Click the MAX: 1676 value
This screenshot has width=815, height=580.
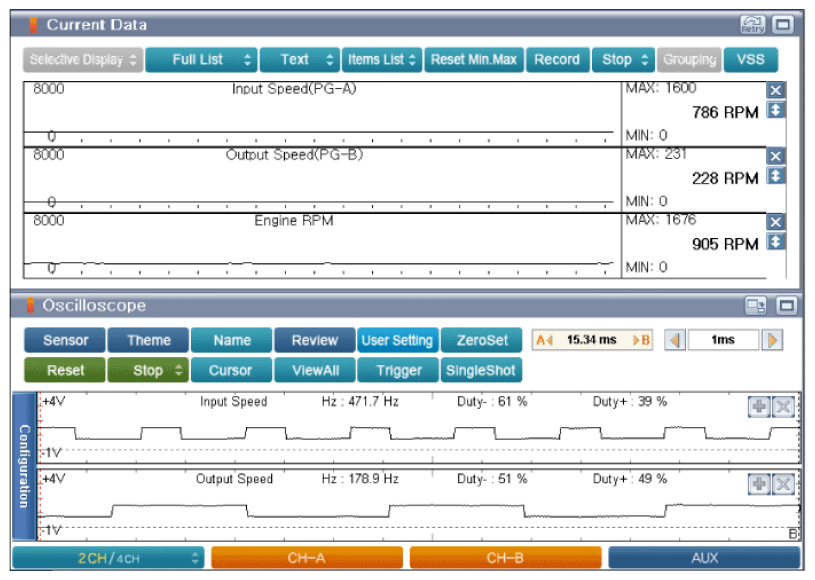661,220
